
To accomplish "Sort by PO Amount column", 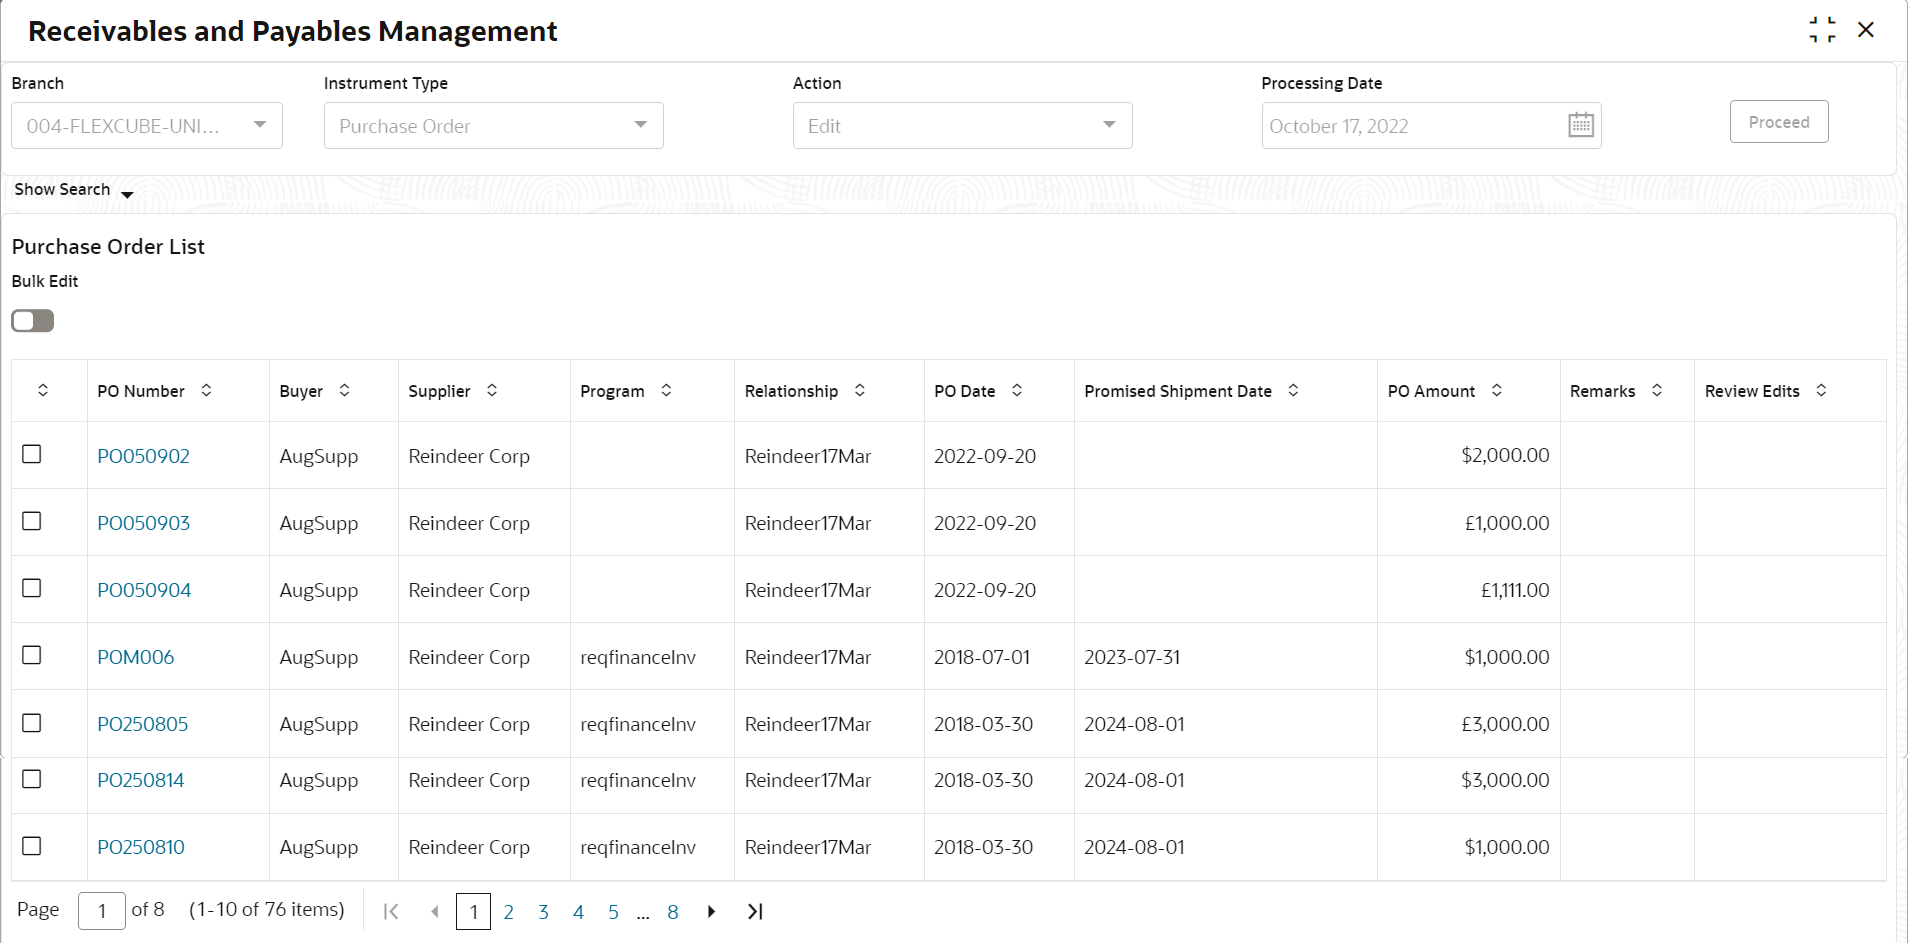I will click(1497, 390).
